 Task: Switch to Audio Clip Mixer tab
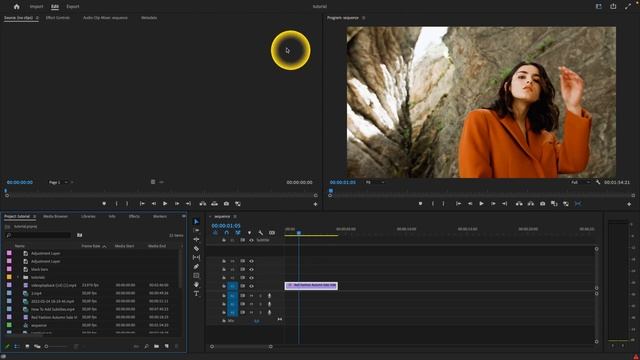pyautogui.click(x=105, y=18)
